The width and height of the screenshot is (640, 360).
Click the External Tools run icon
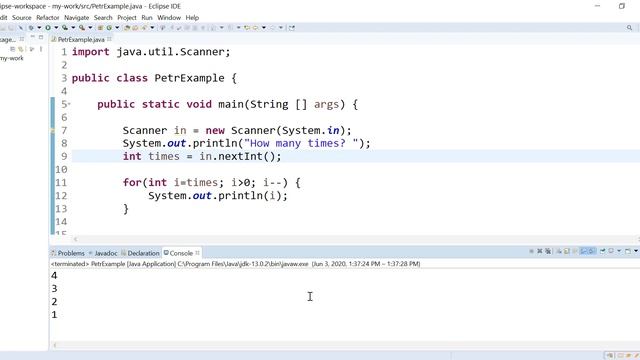pyautogui.click(x=82, y=28)
